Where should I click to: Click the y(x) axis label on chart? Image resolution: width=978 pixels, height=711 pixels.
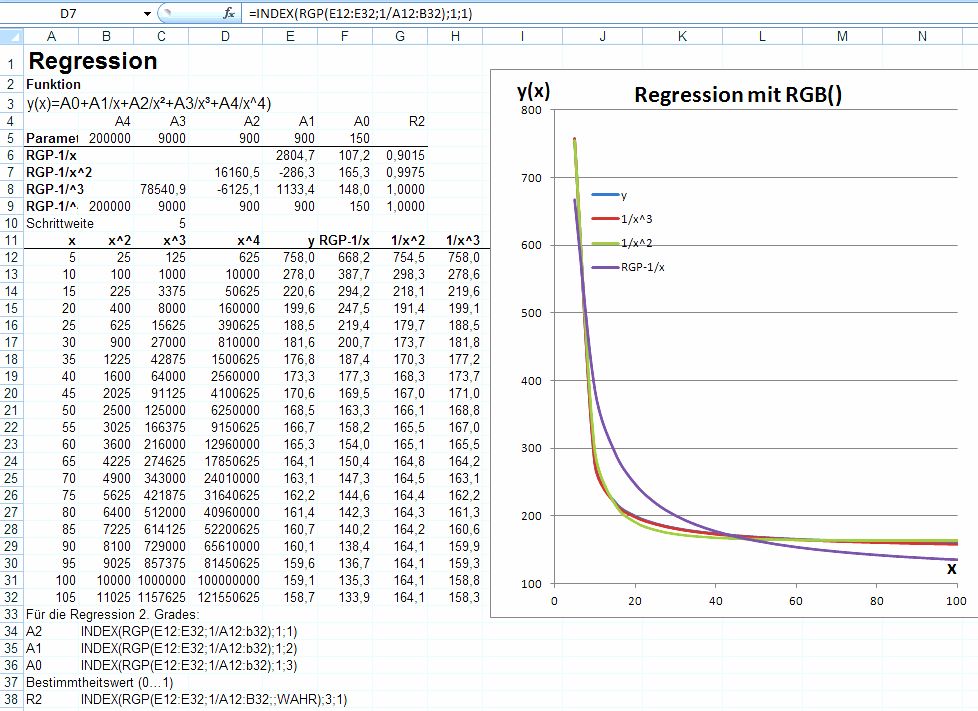tap(533, 91)
